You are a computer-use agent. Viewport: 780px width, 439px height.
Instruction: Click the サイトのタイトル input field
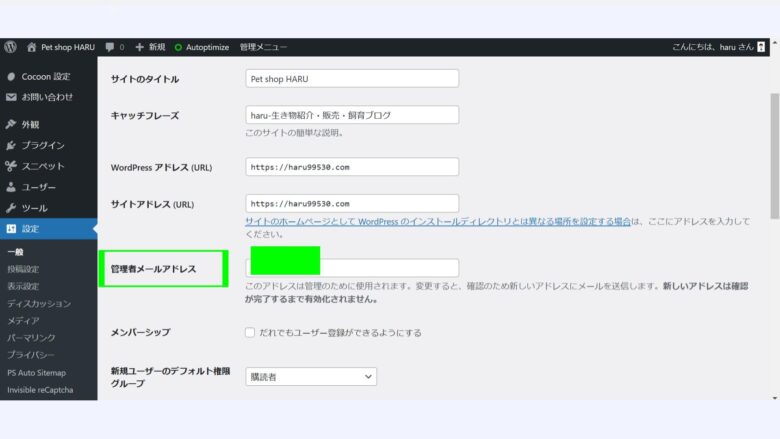point(352,79)
